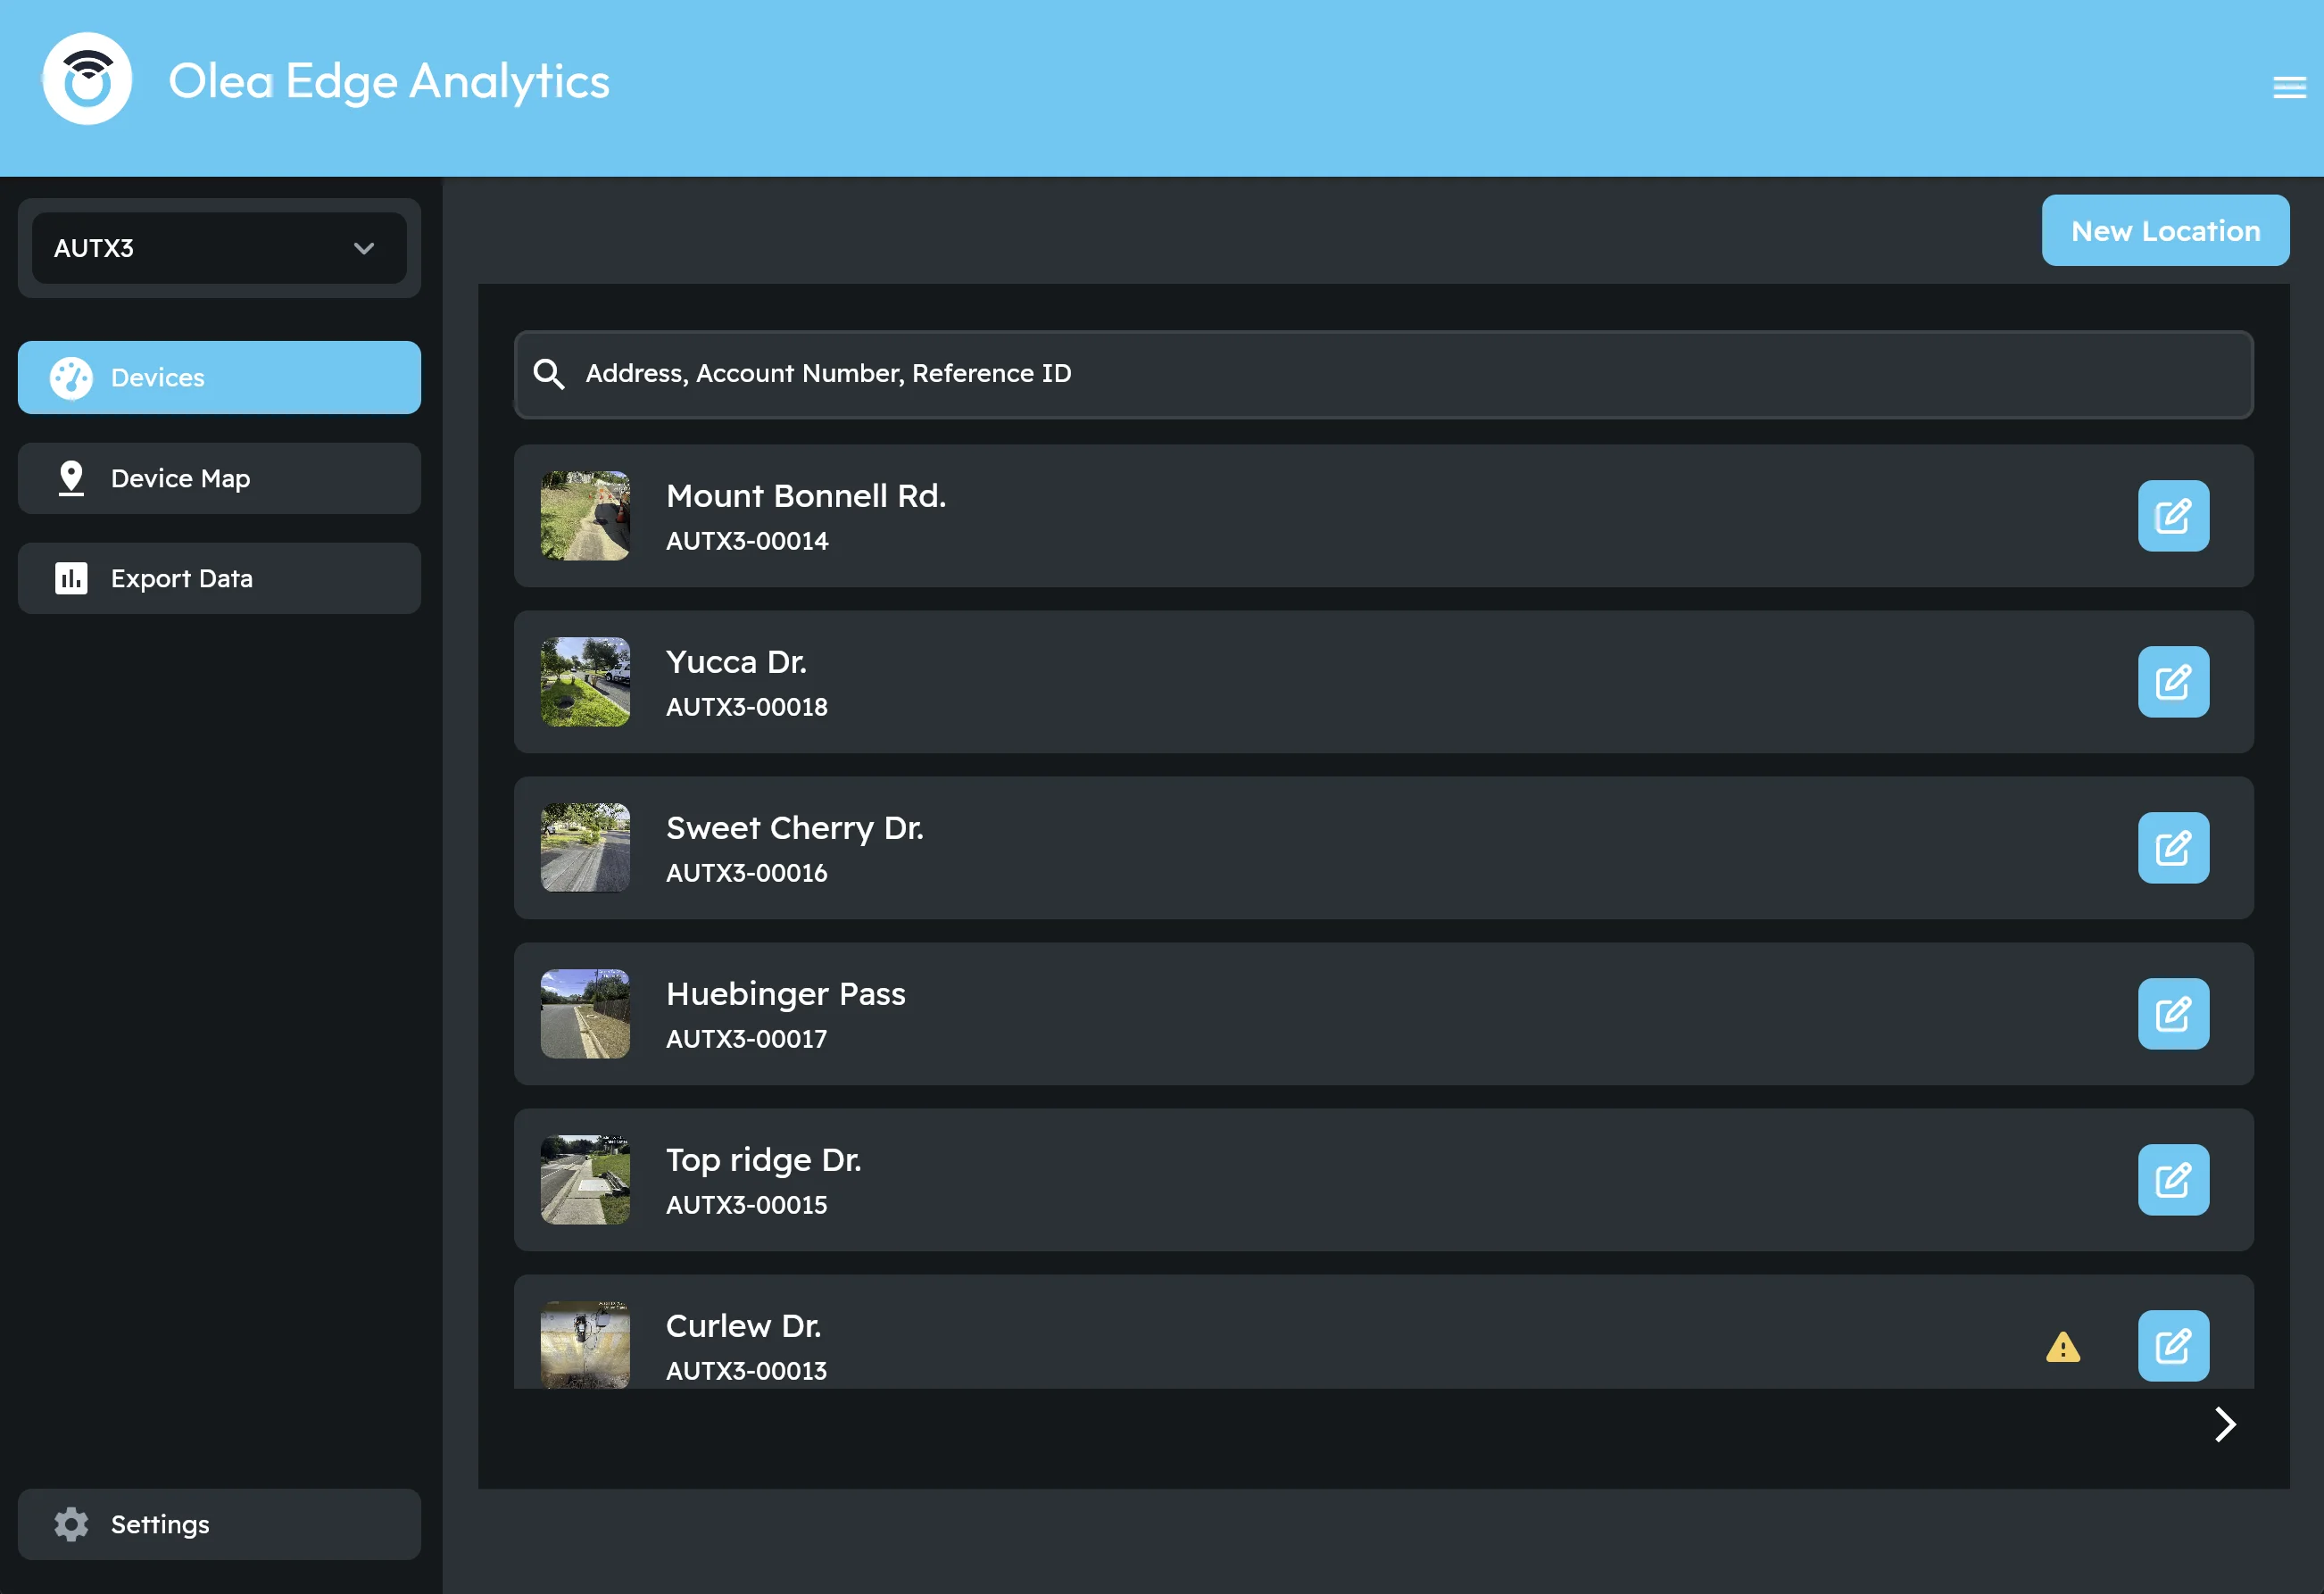The height and width of the screenshot is (1594, 2324).
Task: Open the Settings gear icon
Action: (x=71, y=1524)
